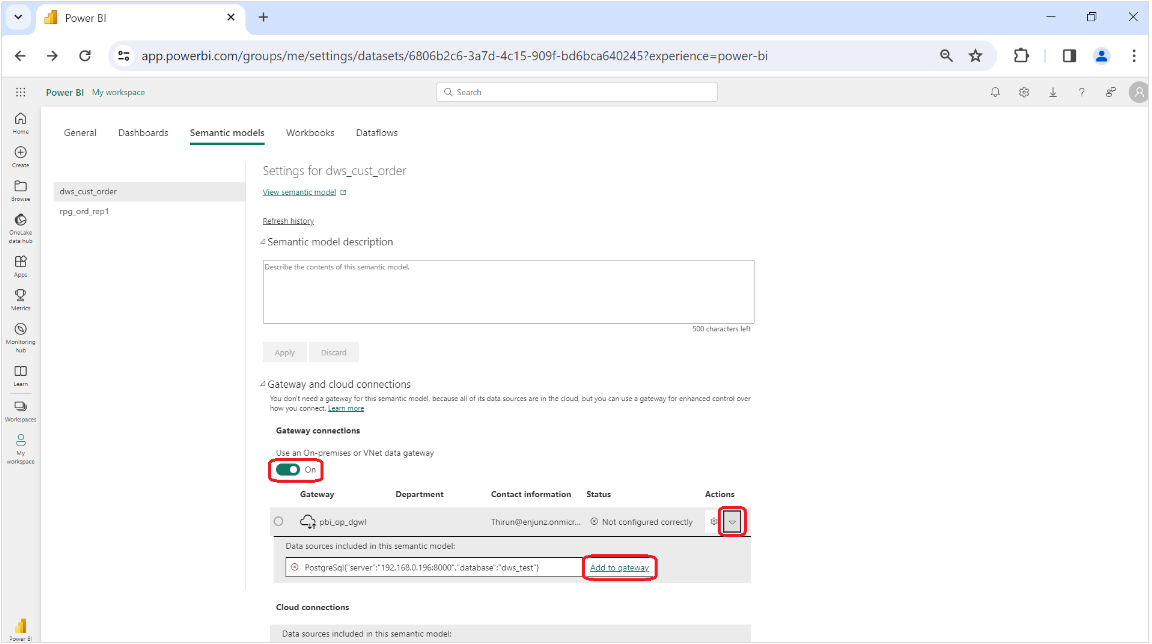
Task: Select the Semantic models tab
Action: coord(227,133)
